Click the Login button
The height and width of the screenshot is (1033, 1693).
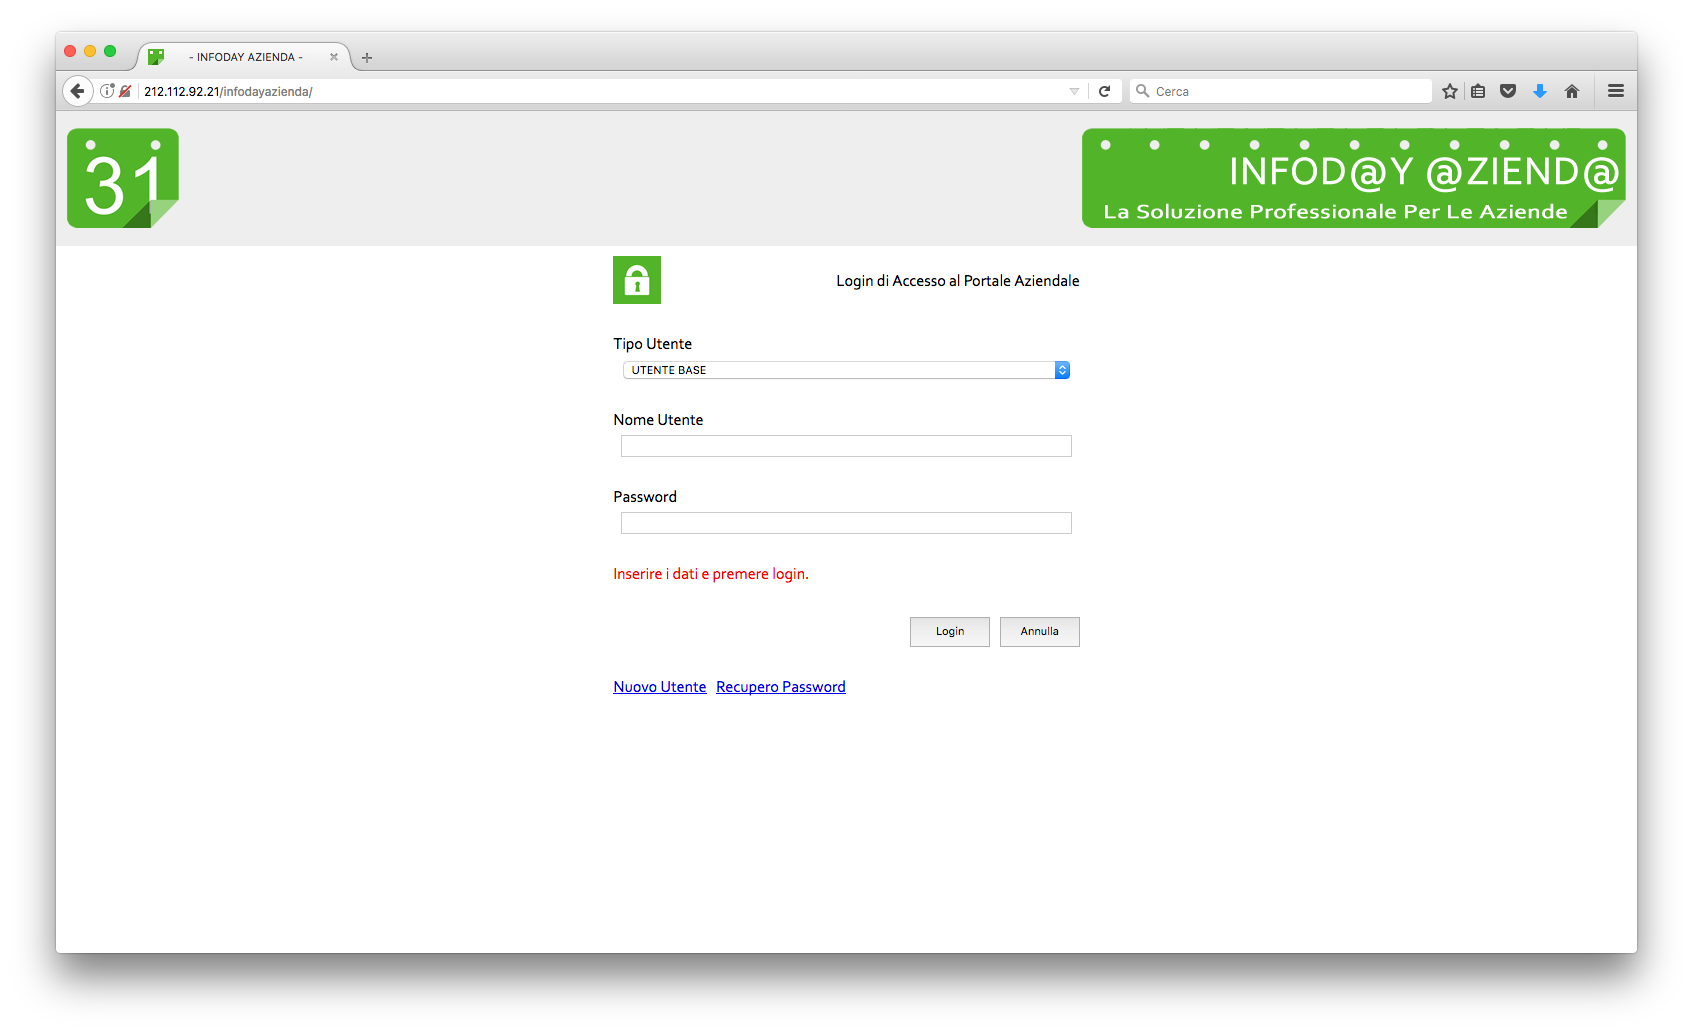(950, 632)
